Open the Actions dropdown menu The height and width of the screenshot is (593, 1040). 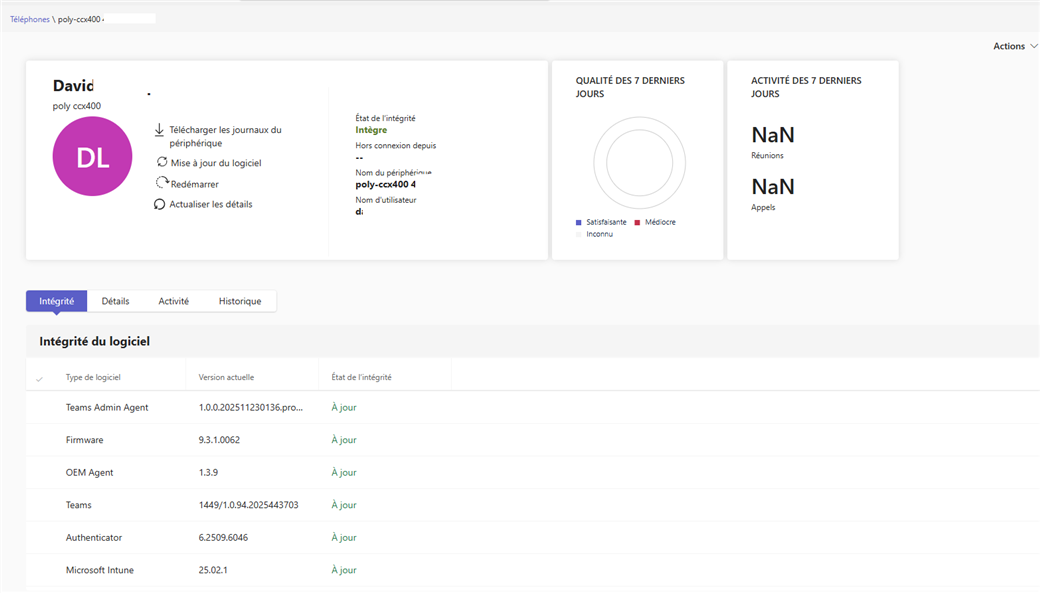pos(1014,46)
